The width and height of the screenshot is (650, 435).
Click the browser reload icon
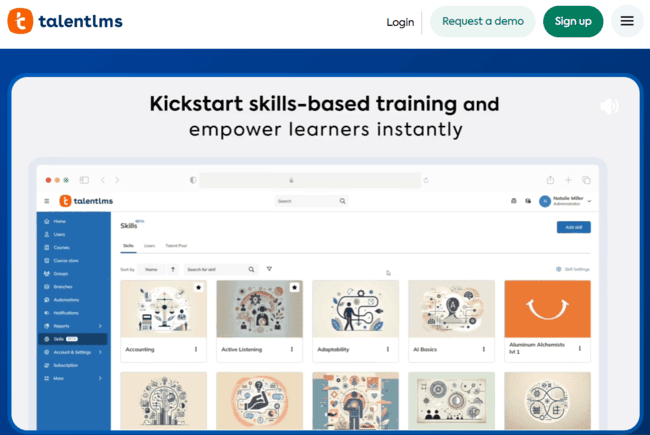point(426,180)
